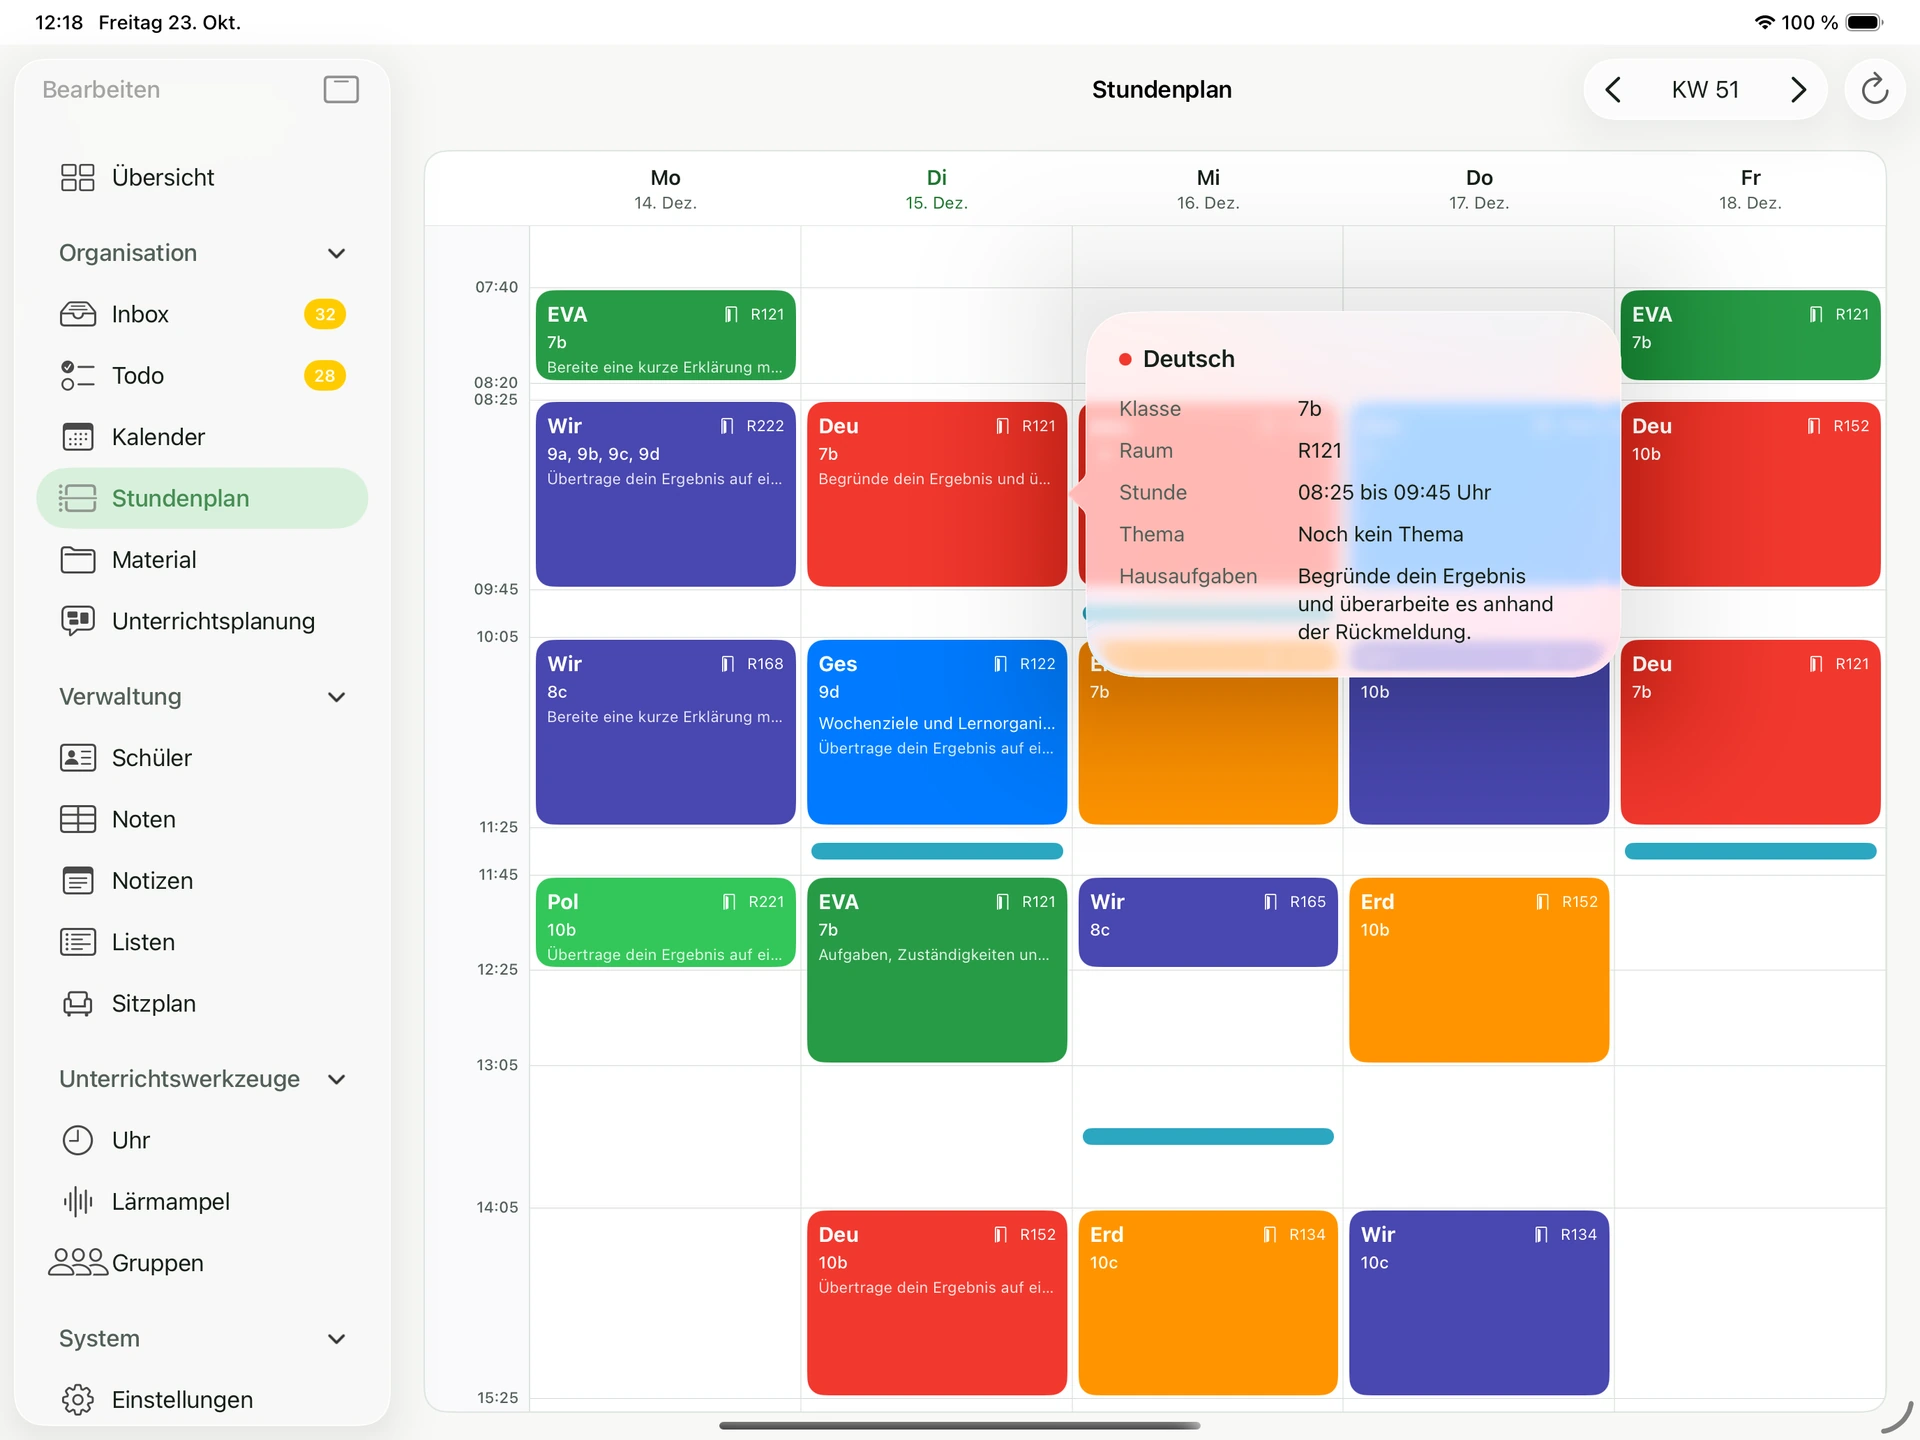Collapse the Organisation section

tap(337, 253)
